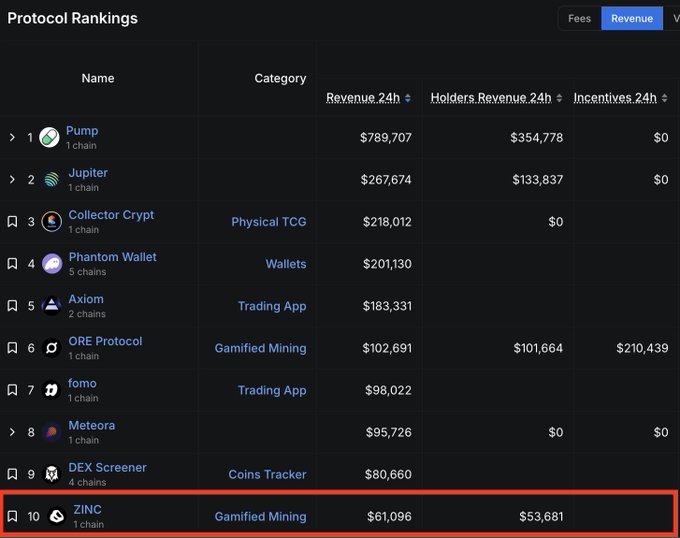Switch to the Fees tab
This screenshot has height=538, width=680.
pyautogui.click(x=579, y=19)
